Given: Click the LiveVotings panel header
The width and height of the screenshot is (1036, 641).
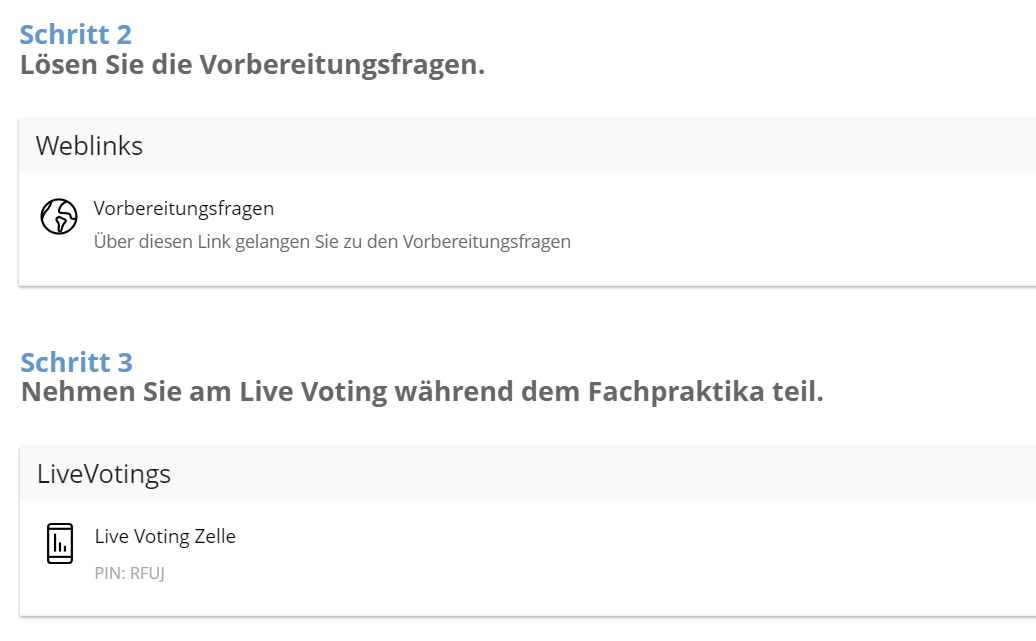Looking at the screenshot, I should pos(104,474).
